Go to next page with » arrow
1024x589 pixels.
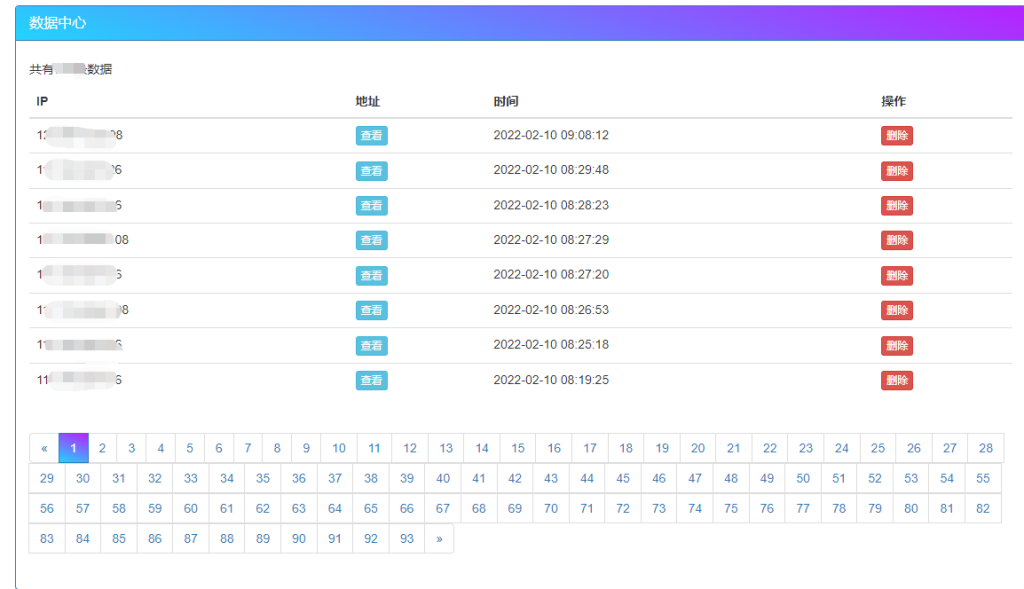coord(439,539)
